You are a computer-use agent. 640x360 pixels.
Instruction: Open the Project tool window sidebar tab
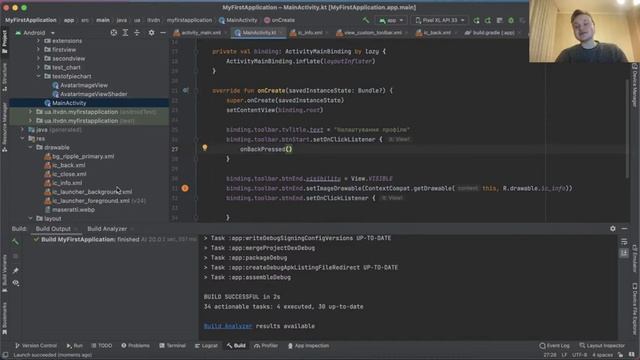4,41
